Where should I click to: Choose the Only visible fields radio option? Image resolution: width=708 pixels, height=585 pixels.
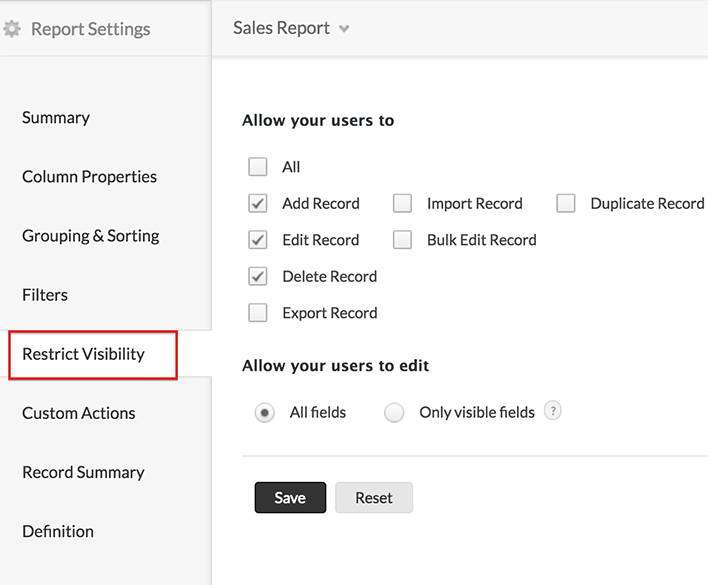click(394, 412)
